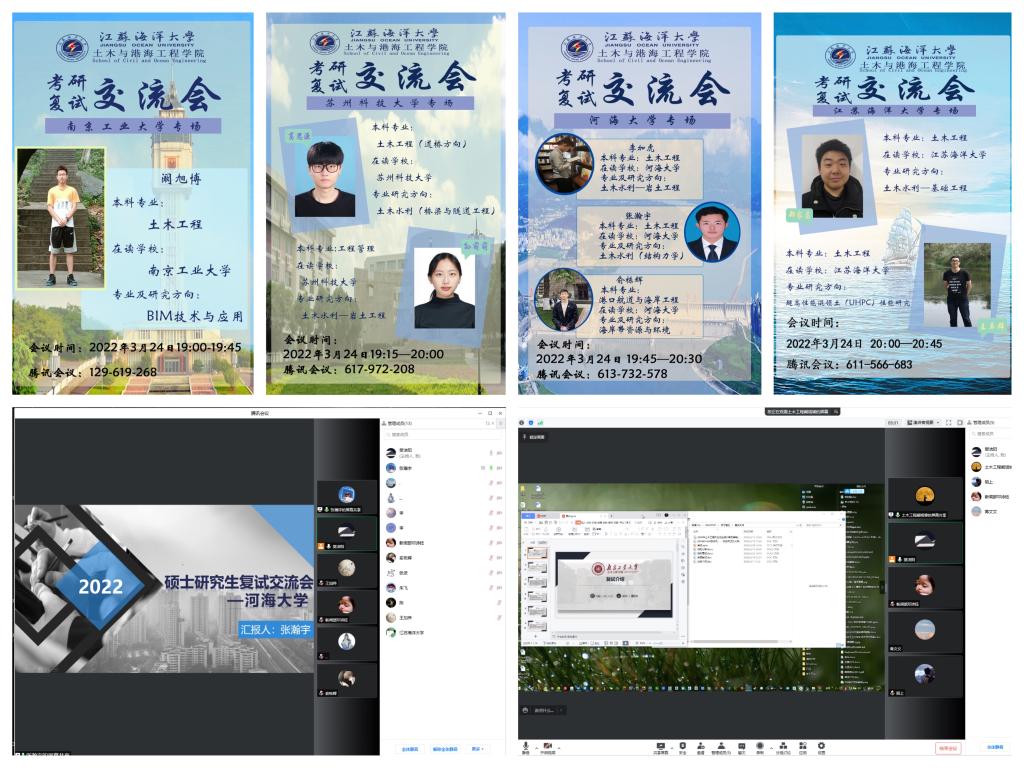The height and width of the screenshot is (768, 1024).
Task: Toggle fullscreen icon in right meeting top bar
Action: coord(947,423)
